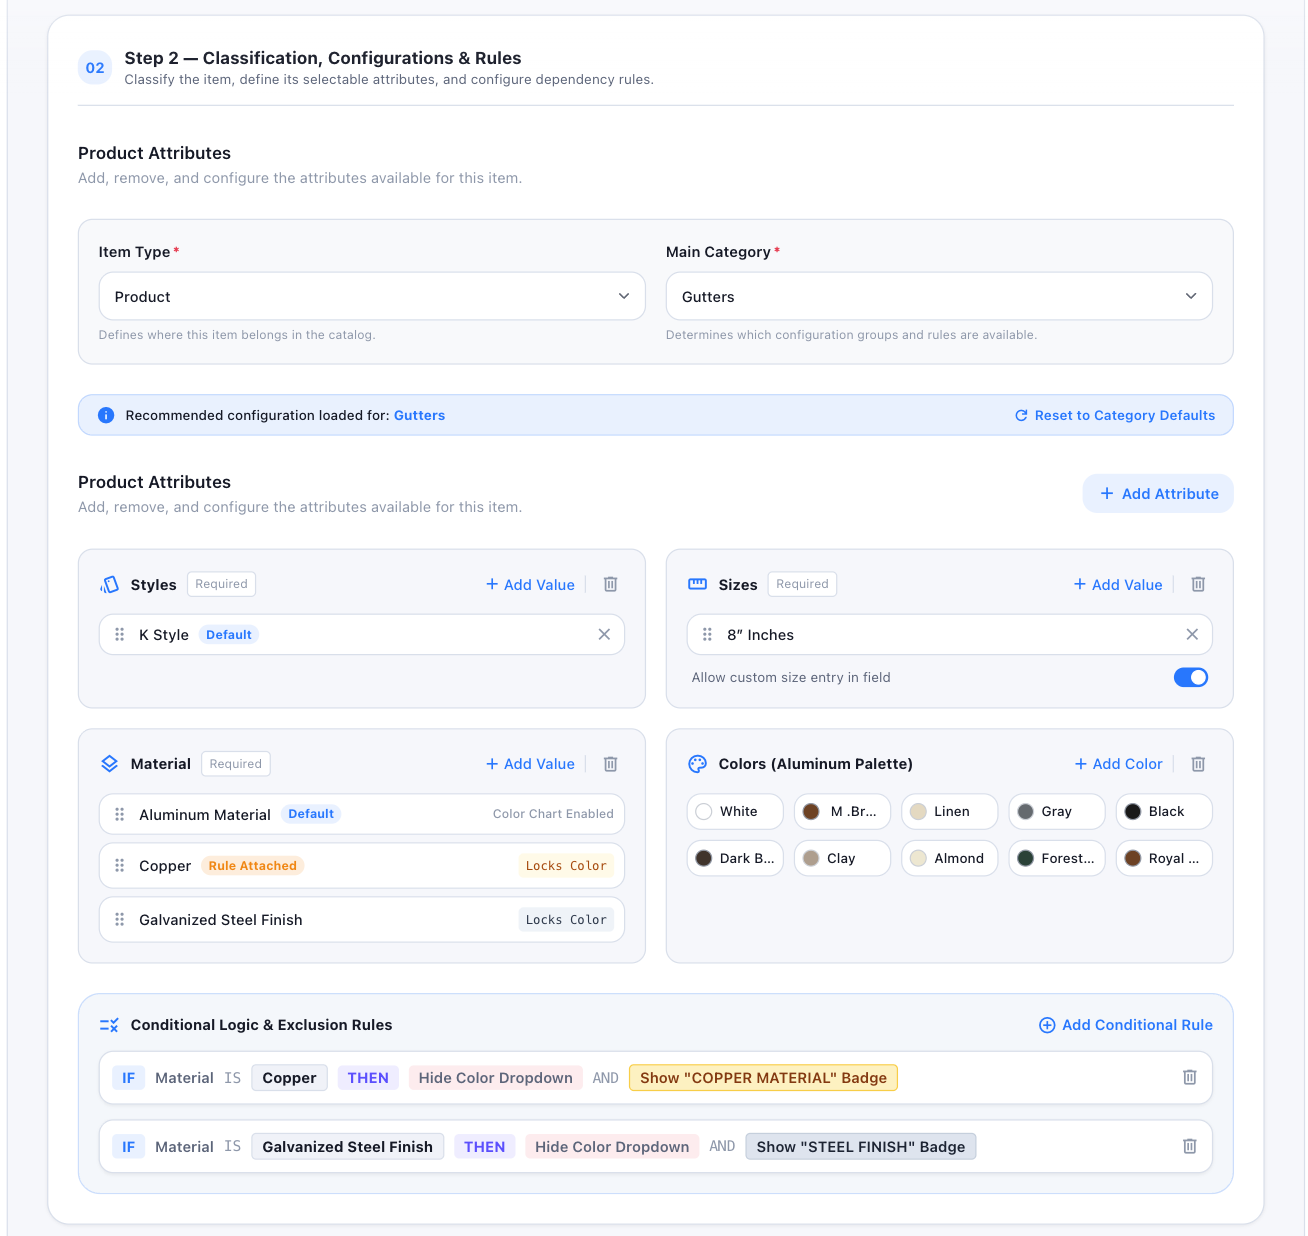Remove the K Style value

604,634
